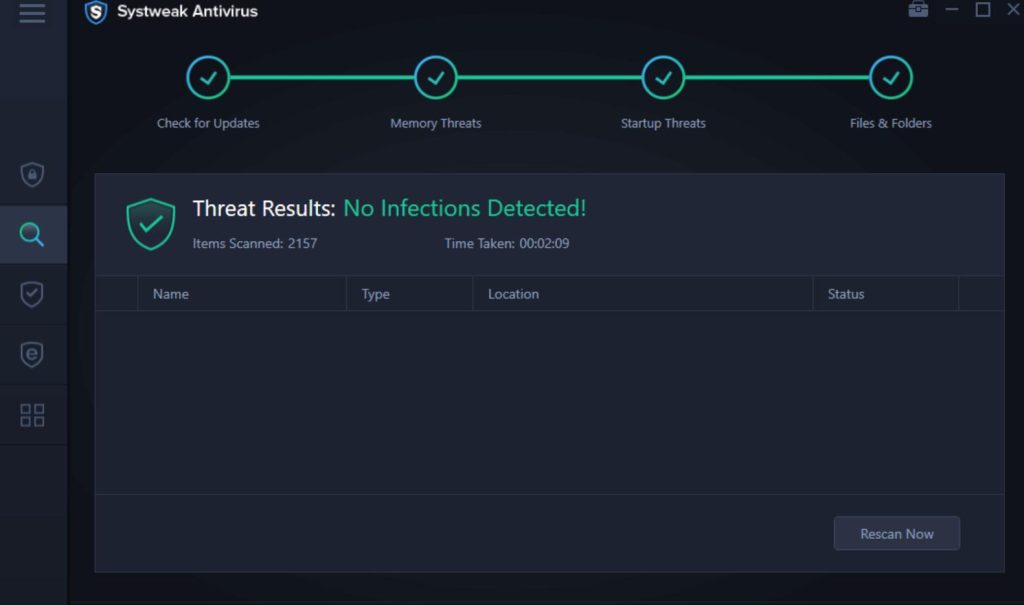Screen dimensions: 1024x605
Task: Click the green shield result icon
Action: pyautogui.click(x=151, y=224)
